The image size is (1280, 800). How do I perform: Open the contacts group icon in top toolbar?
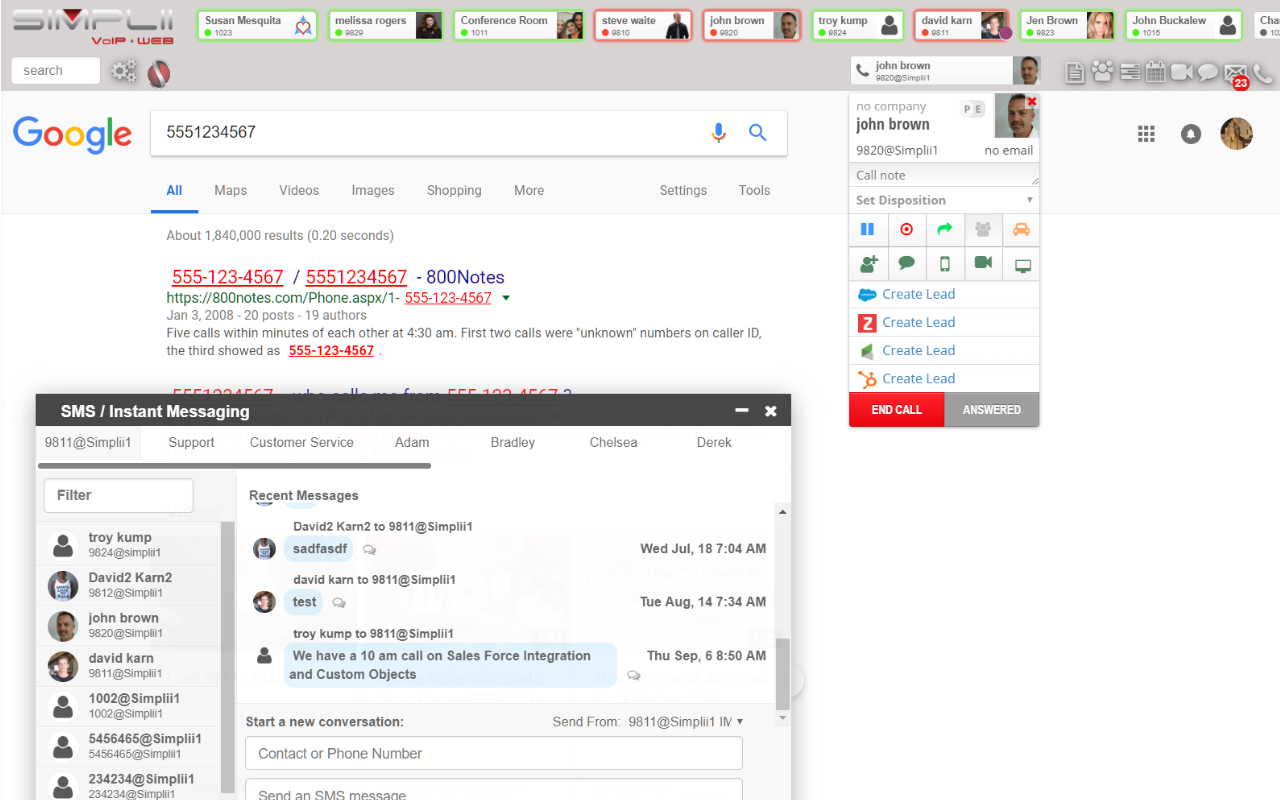tap(1102, 71)
